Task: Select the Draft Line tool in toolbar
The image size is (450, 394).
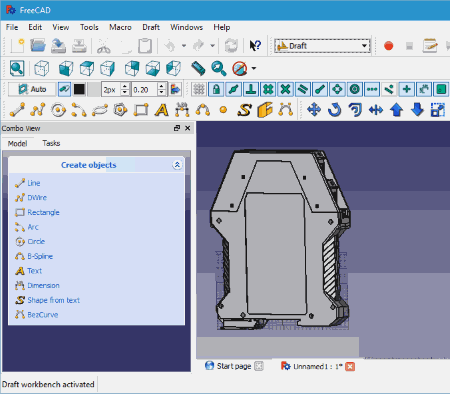Action: point(17,110)
